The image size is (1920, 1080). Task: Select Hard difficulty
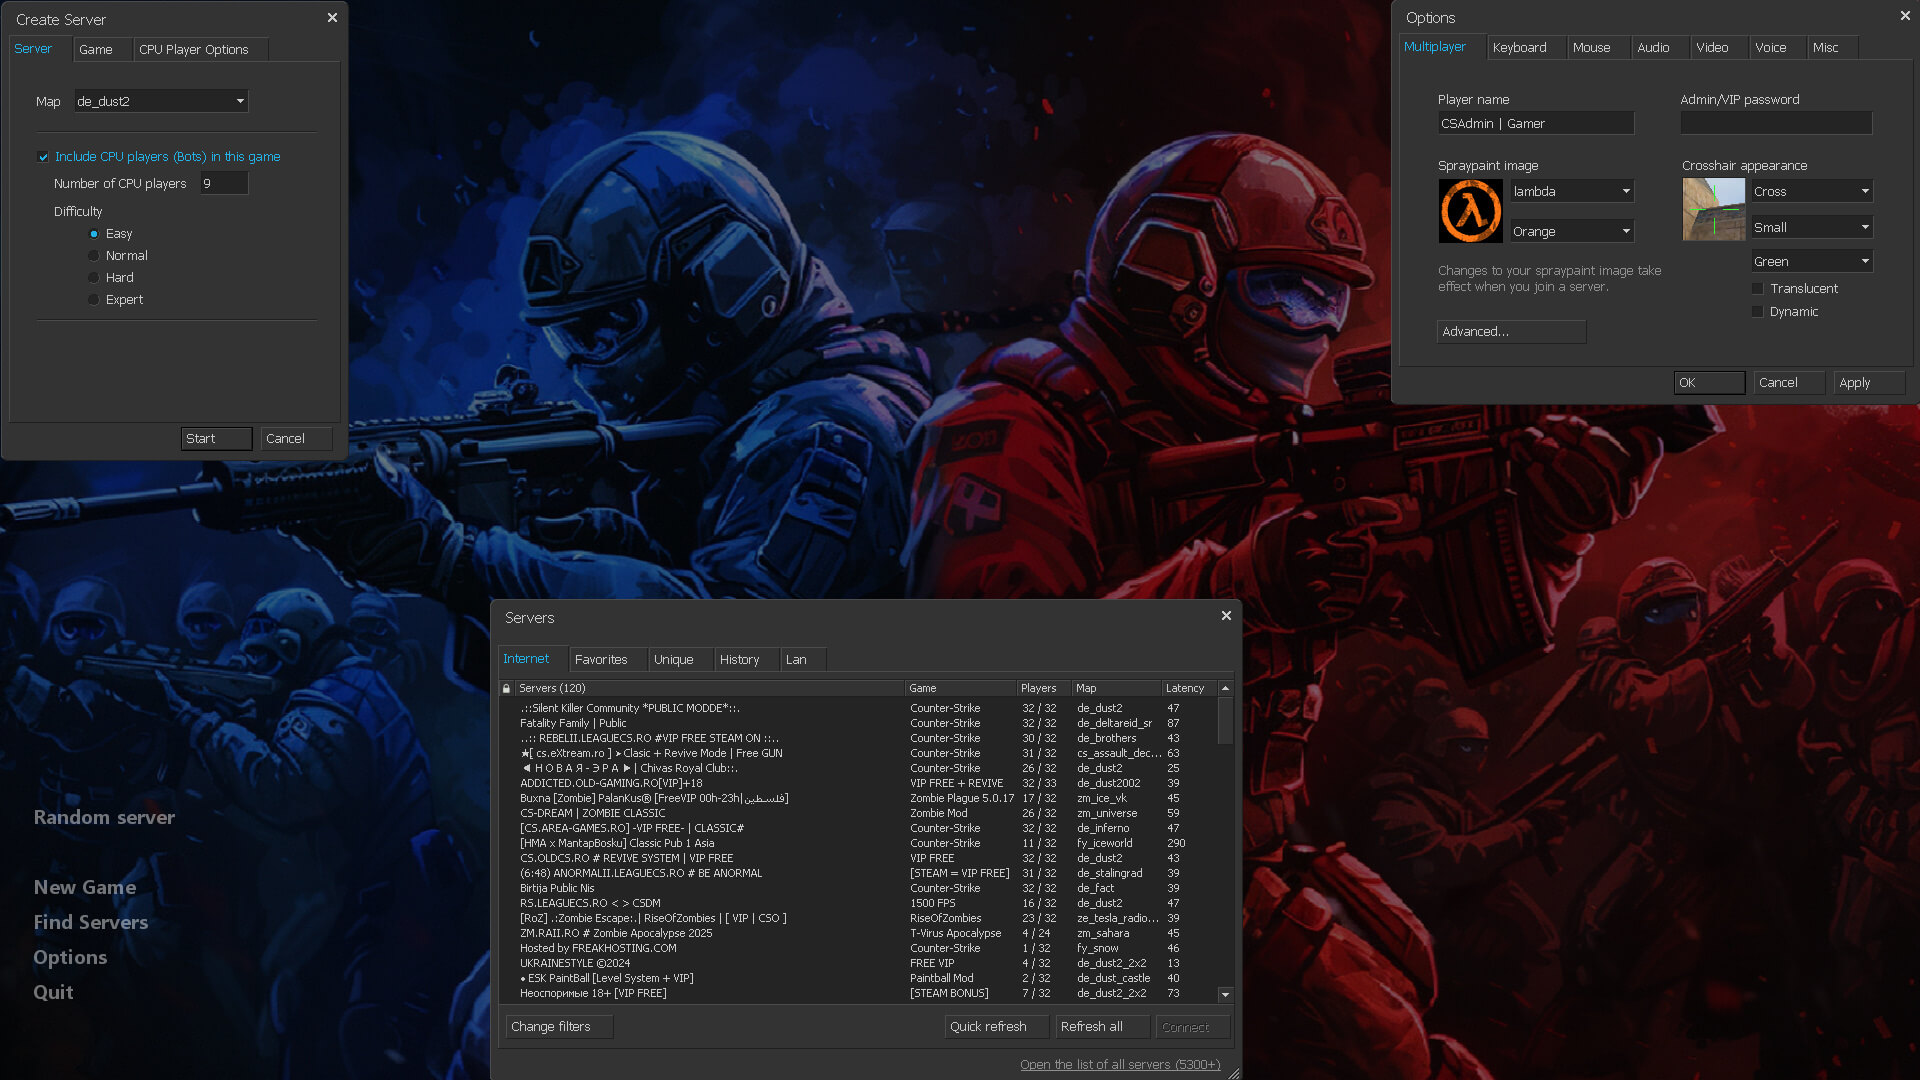(x=94, y=278)
